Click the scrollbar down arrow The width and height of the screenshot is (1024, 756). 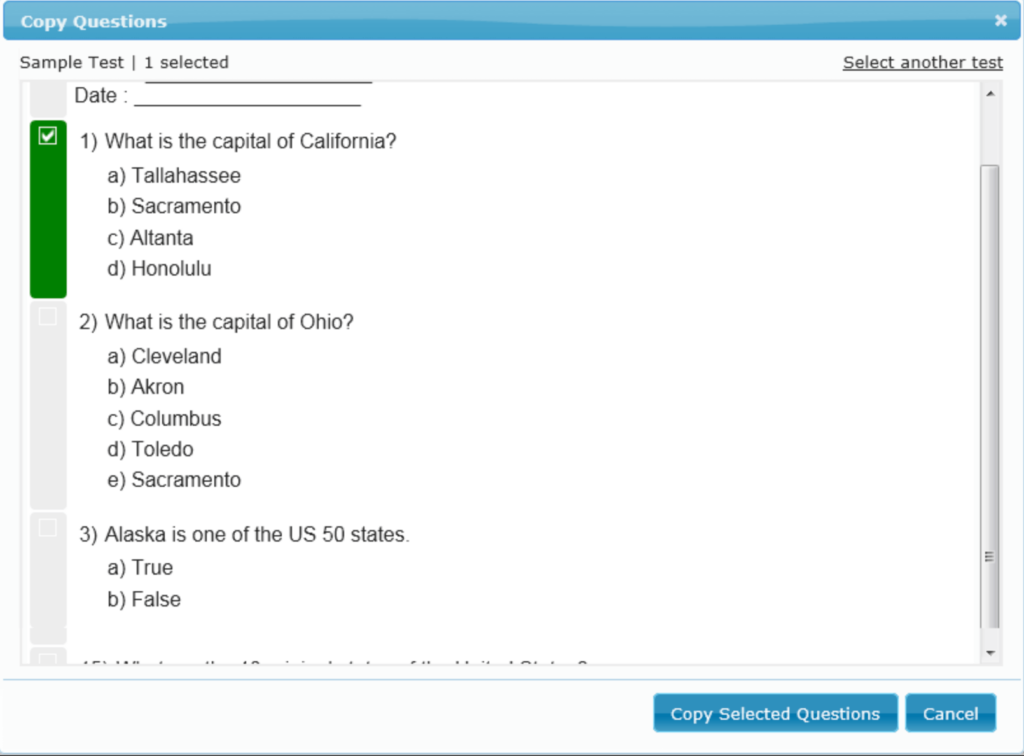pyautogui.click(x=989, y=652)
